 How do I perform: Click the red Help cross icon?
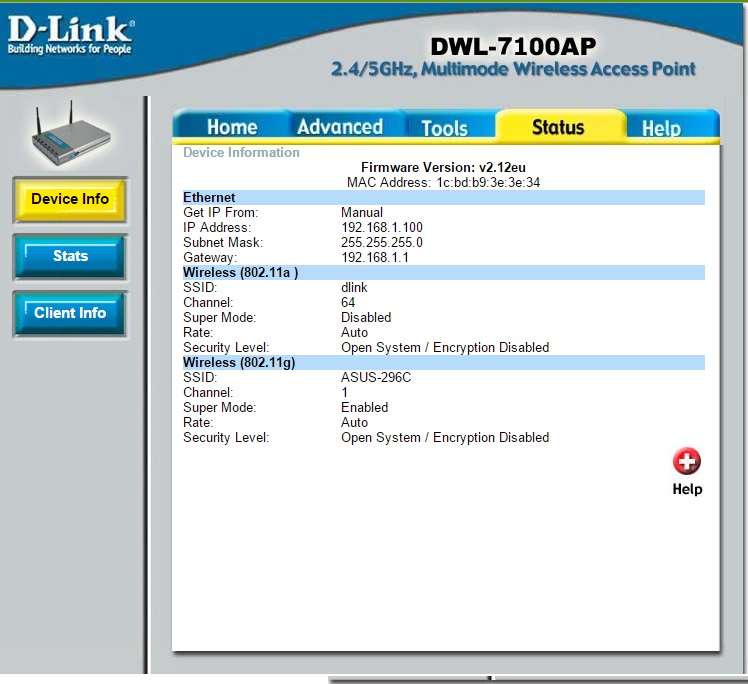(686, 461)
